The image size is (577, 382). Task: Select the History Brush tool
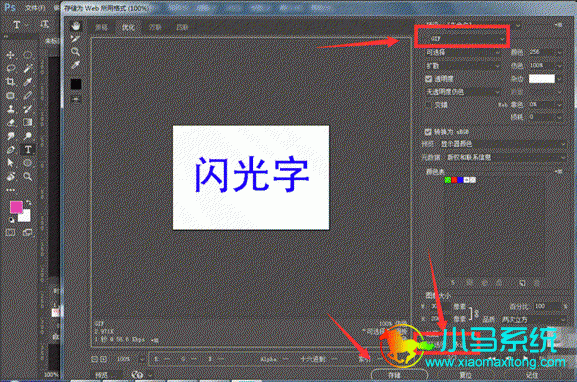[28, 109]
